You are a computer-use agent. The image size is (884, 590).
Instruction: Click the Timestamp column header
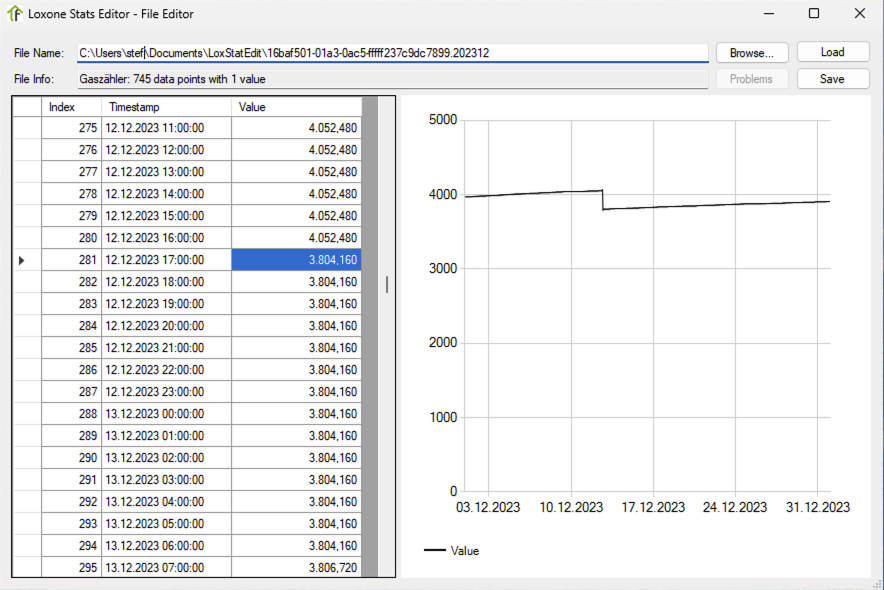click(x=165, y=107)
